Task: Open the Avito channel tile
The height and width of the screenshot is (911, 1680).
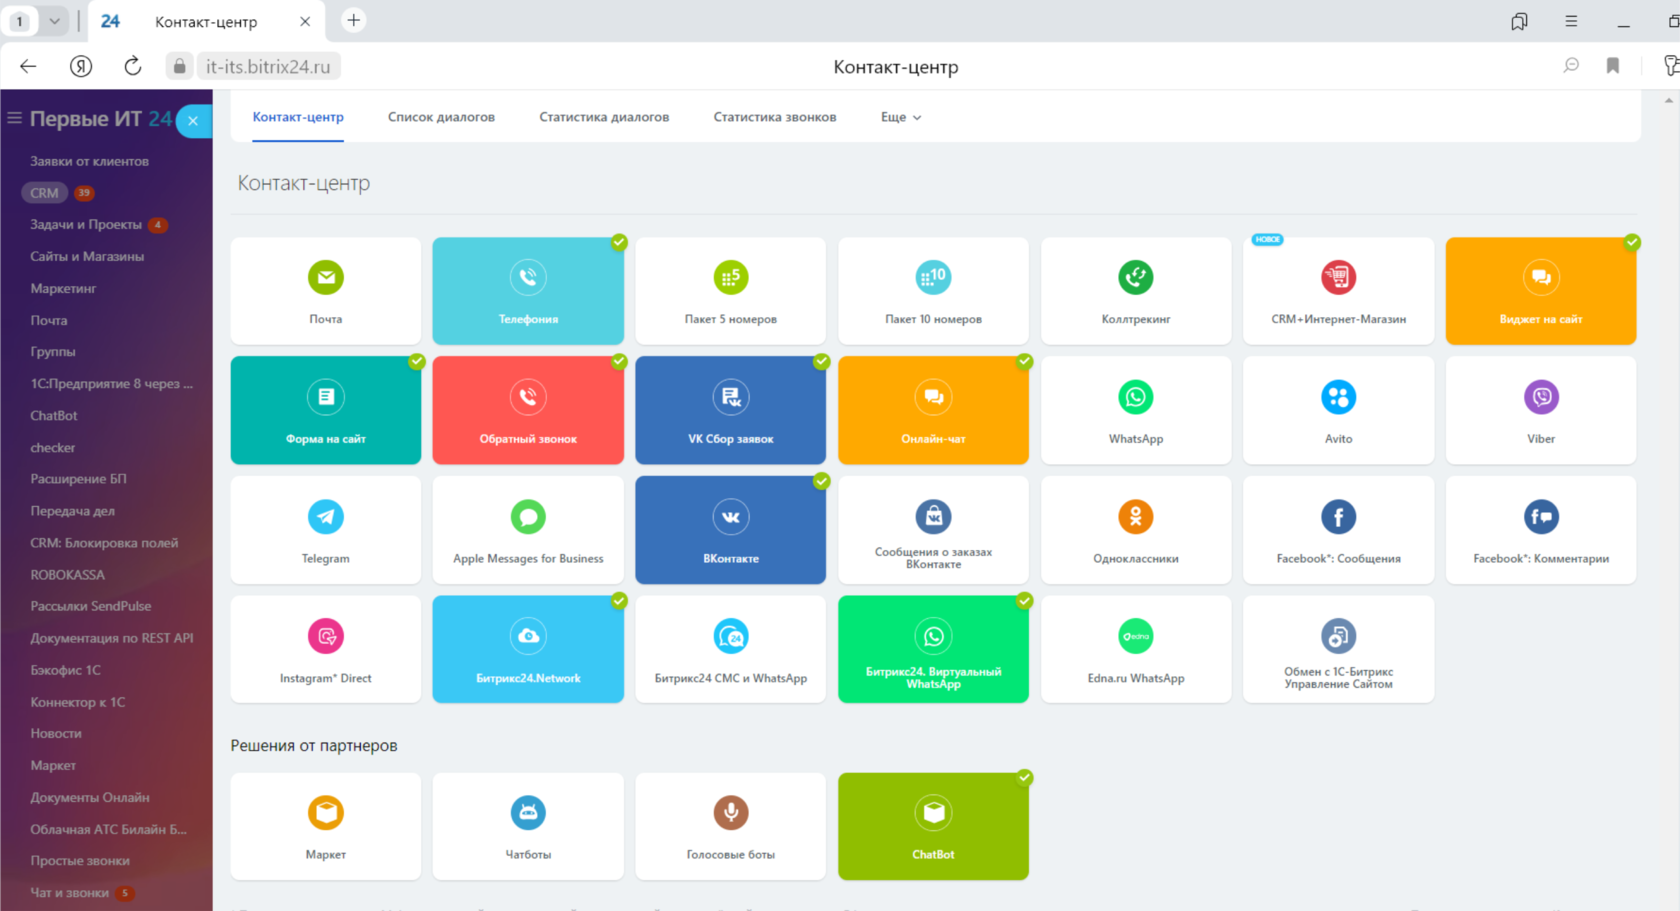Action: 1338,410
